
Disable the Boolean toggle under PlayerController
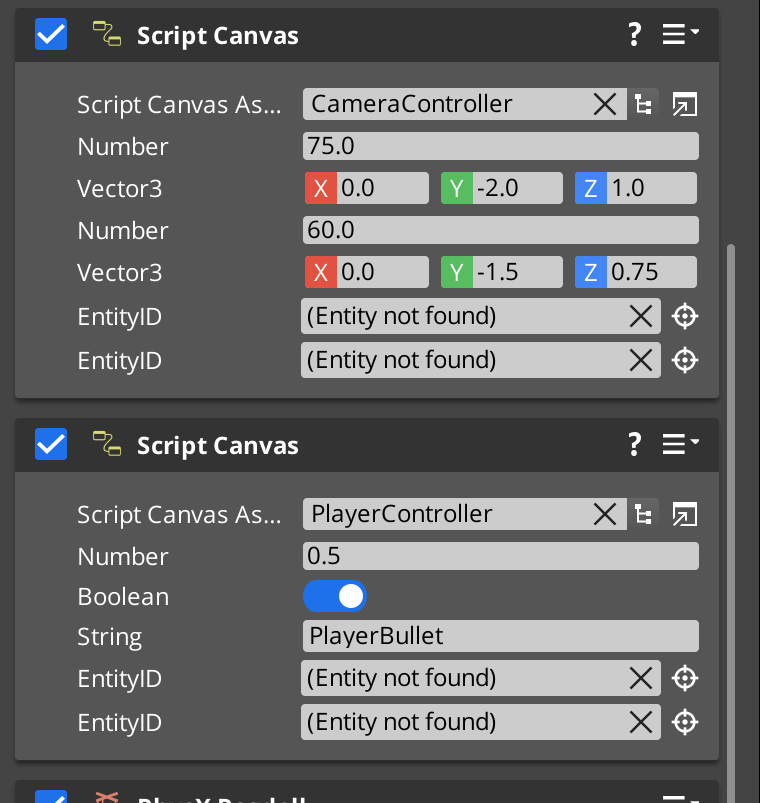pyautogui.click(x=335, y=595)
